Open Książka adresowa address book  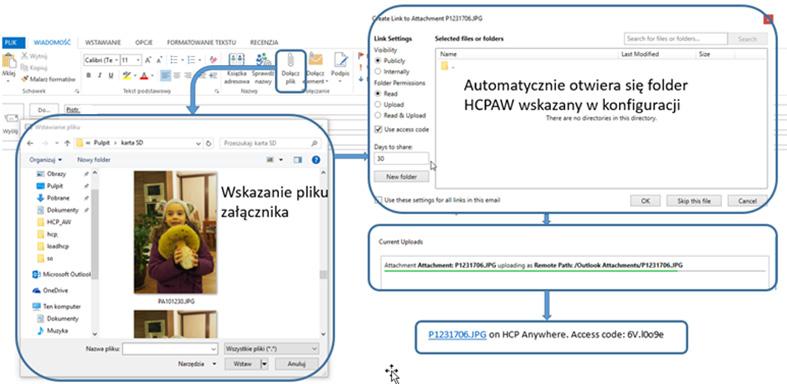click(236, 68)
